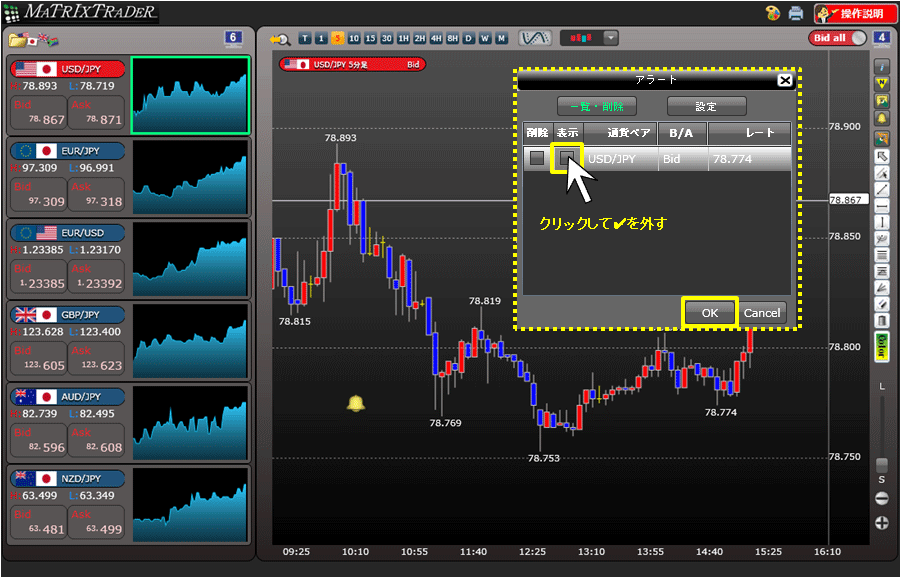The image size is (901, 578).
Task: Select the Fibonacci expansion lines tool
Action: click(x=881, y=271)
